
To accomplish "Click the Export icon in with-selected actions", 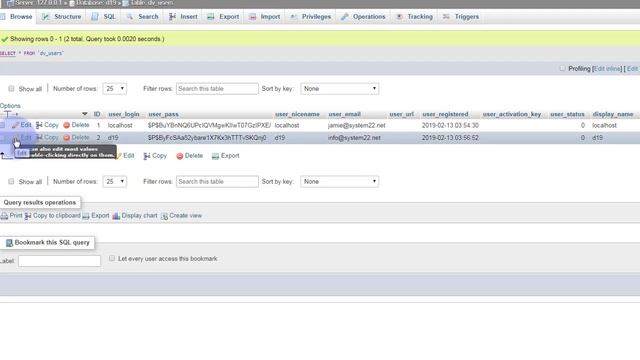I will pyautogui.click(x=215, y=156).
